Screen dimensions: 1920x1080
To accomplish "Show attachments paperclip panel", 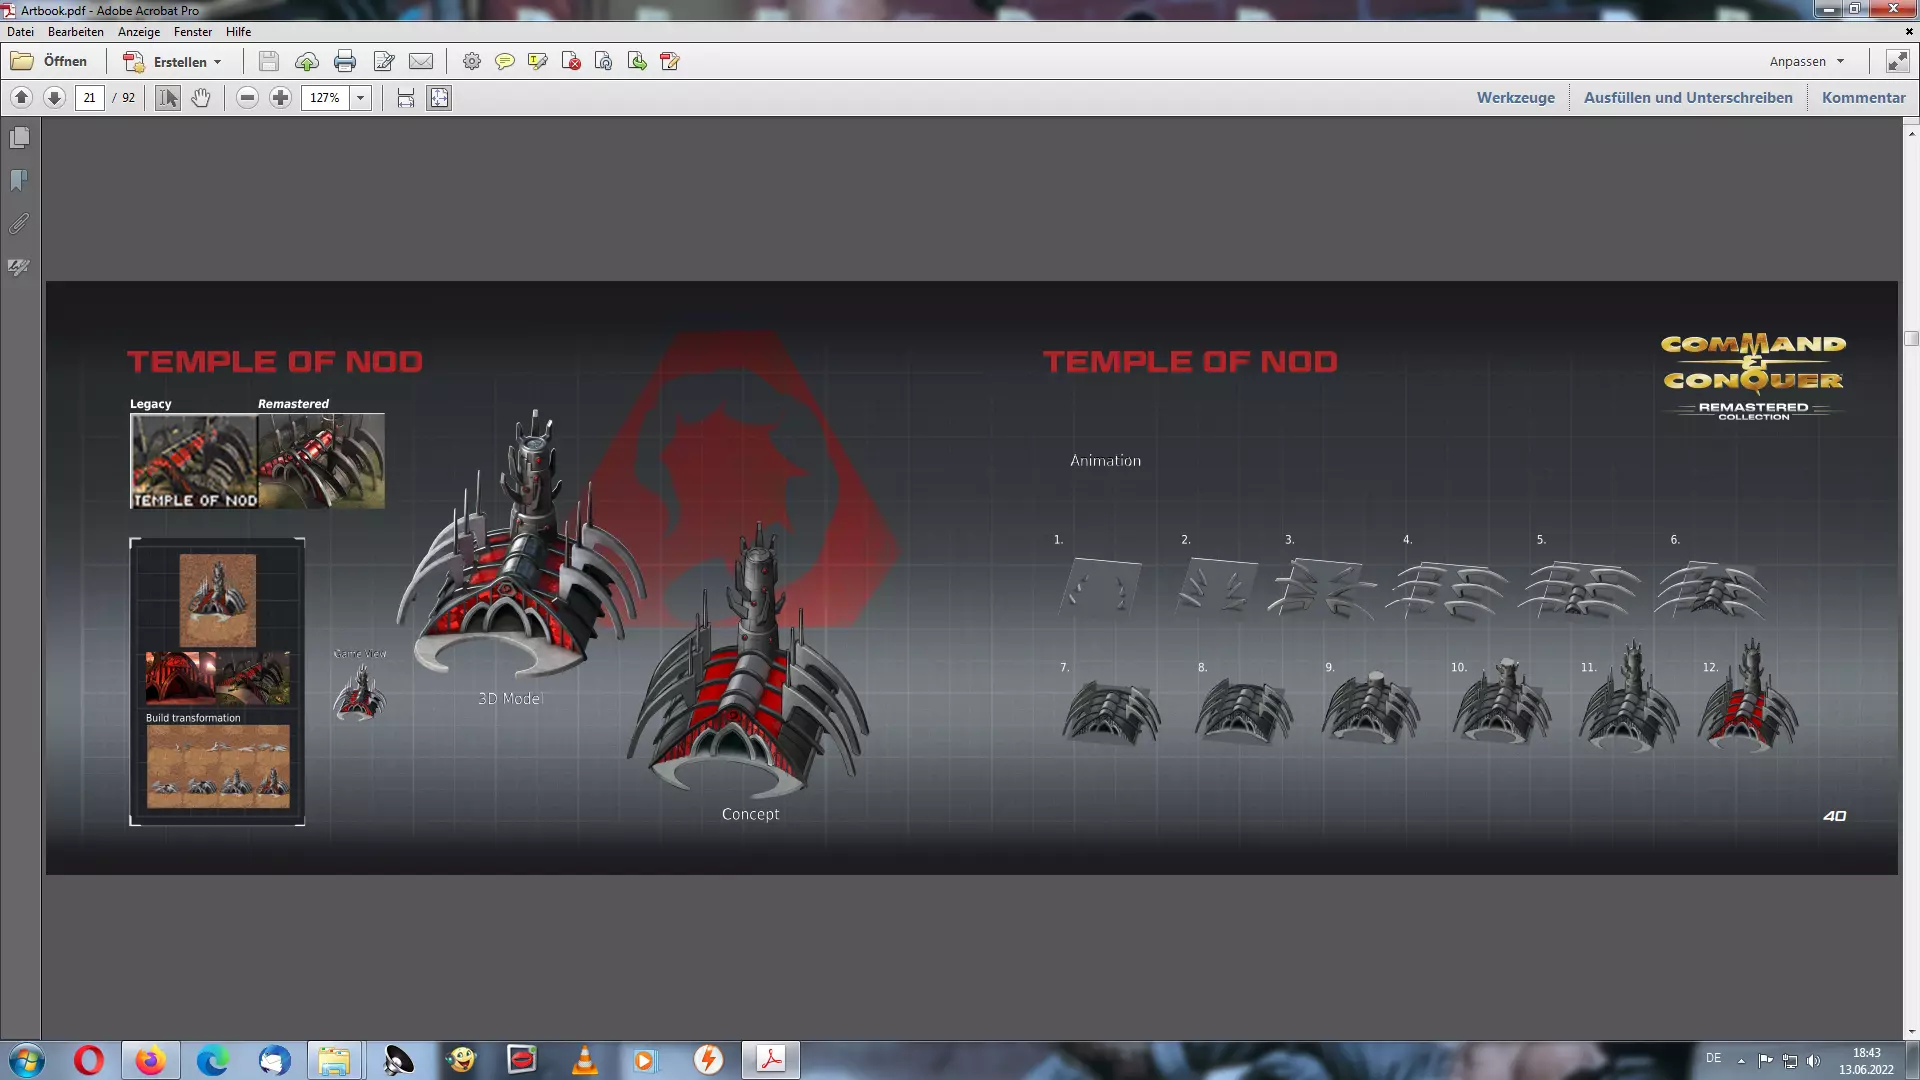I will (19, 224).
